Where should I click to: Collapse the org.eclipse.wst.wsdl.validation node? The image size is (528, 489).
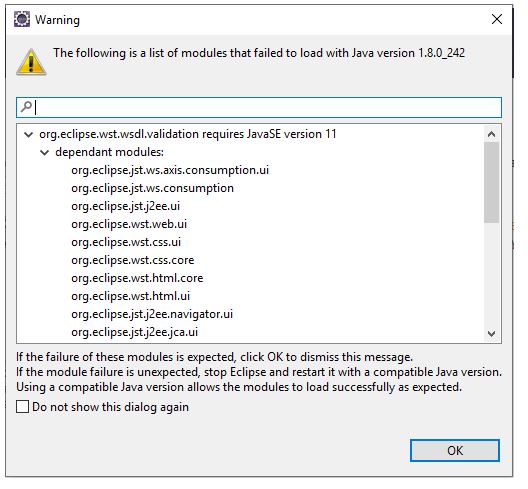click(29, 135)
